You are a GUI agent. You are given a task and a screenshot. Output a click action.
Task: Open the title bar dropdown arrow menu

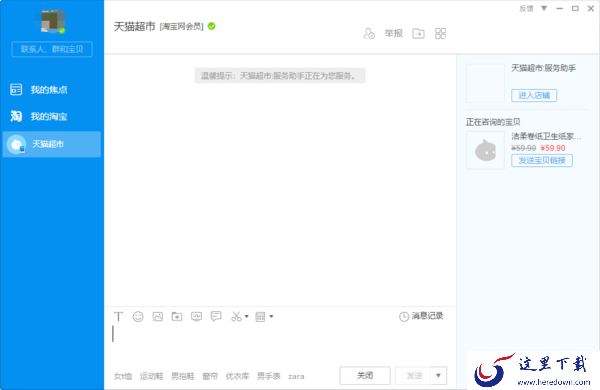tap(544, 8)
